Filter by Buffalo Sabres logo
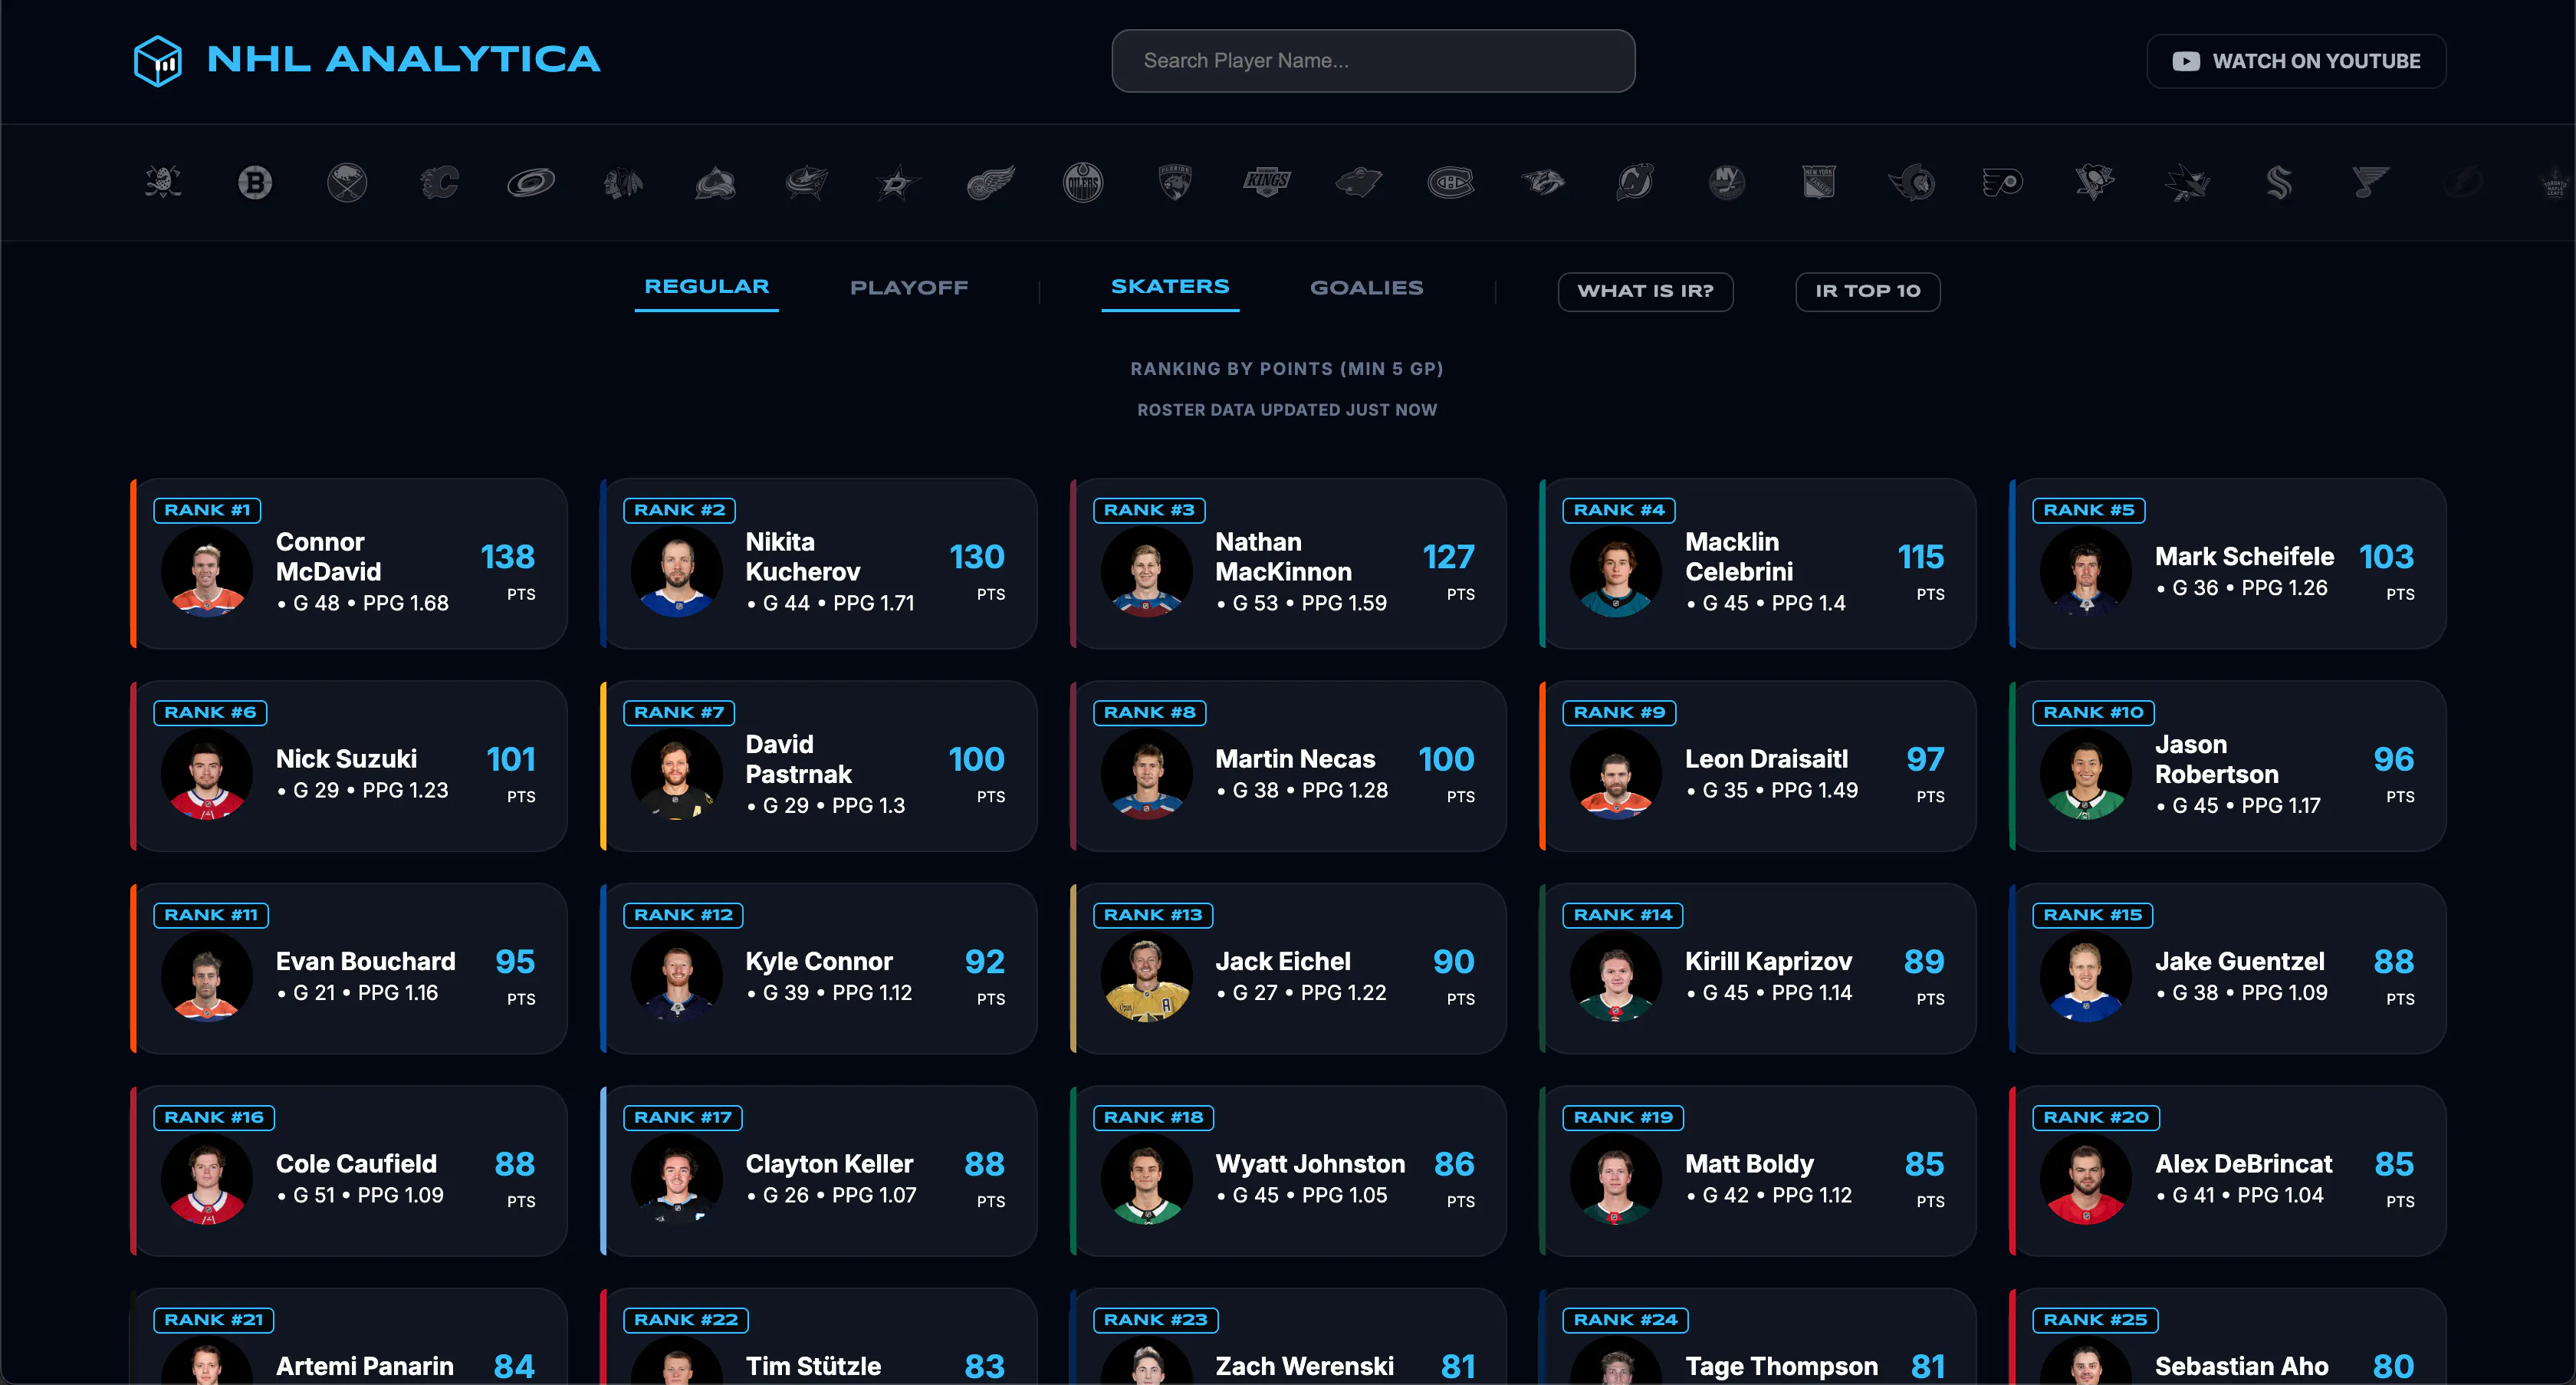This screenshot has height=1385, width=2576. pyautogui.click(x=347, y=183)
